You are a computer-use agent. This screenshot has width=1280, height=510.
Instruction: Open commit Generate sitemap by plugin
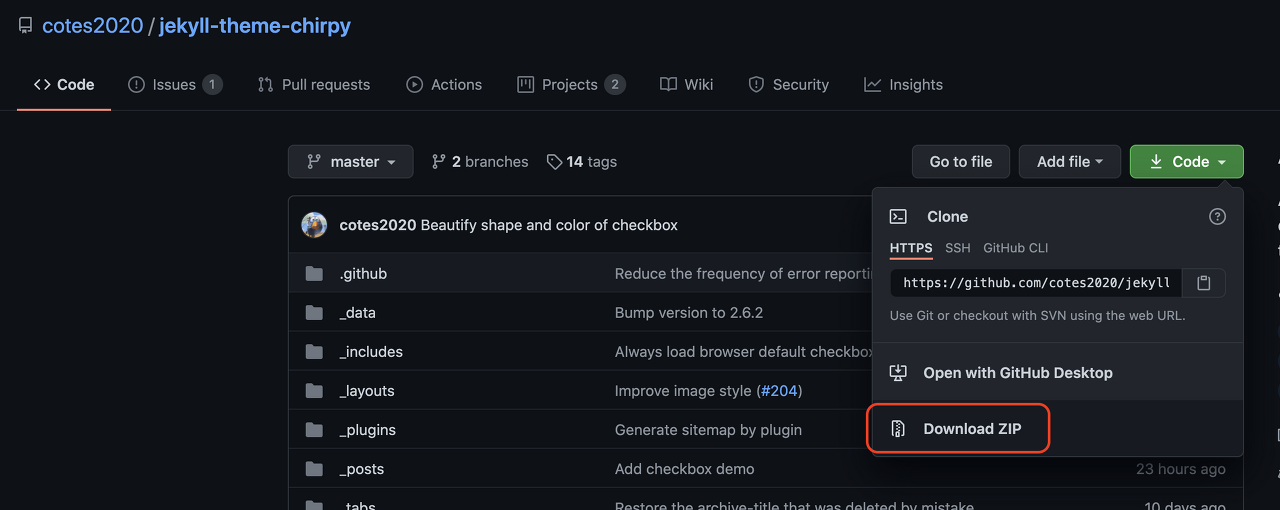708,430
